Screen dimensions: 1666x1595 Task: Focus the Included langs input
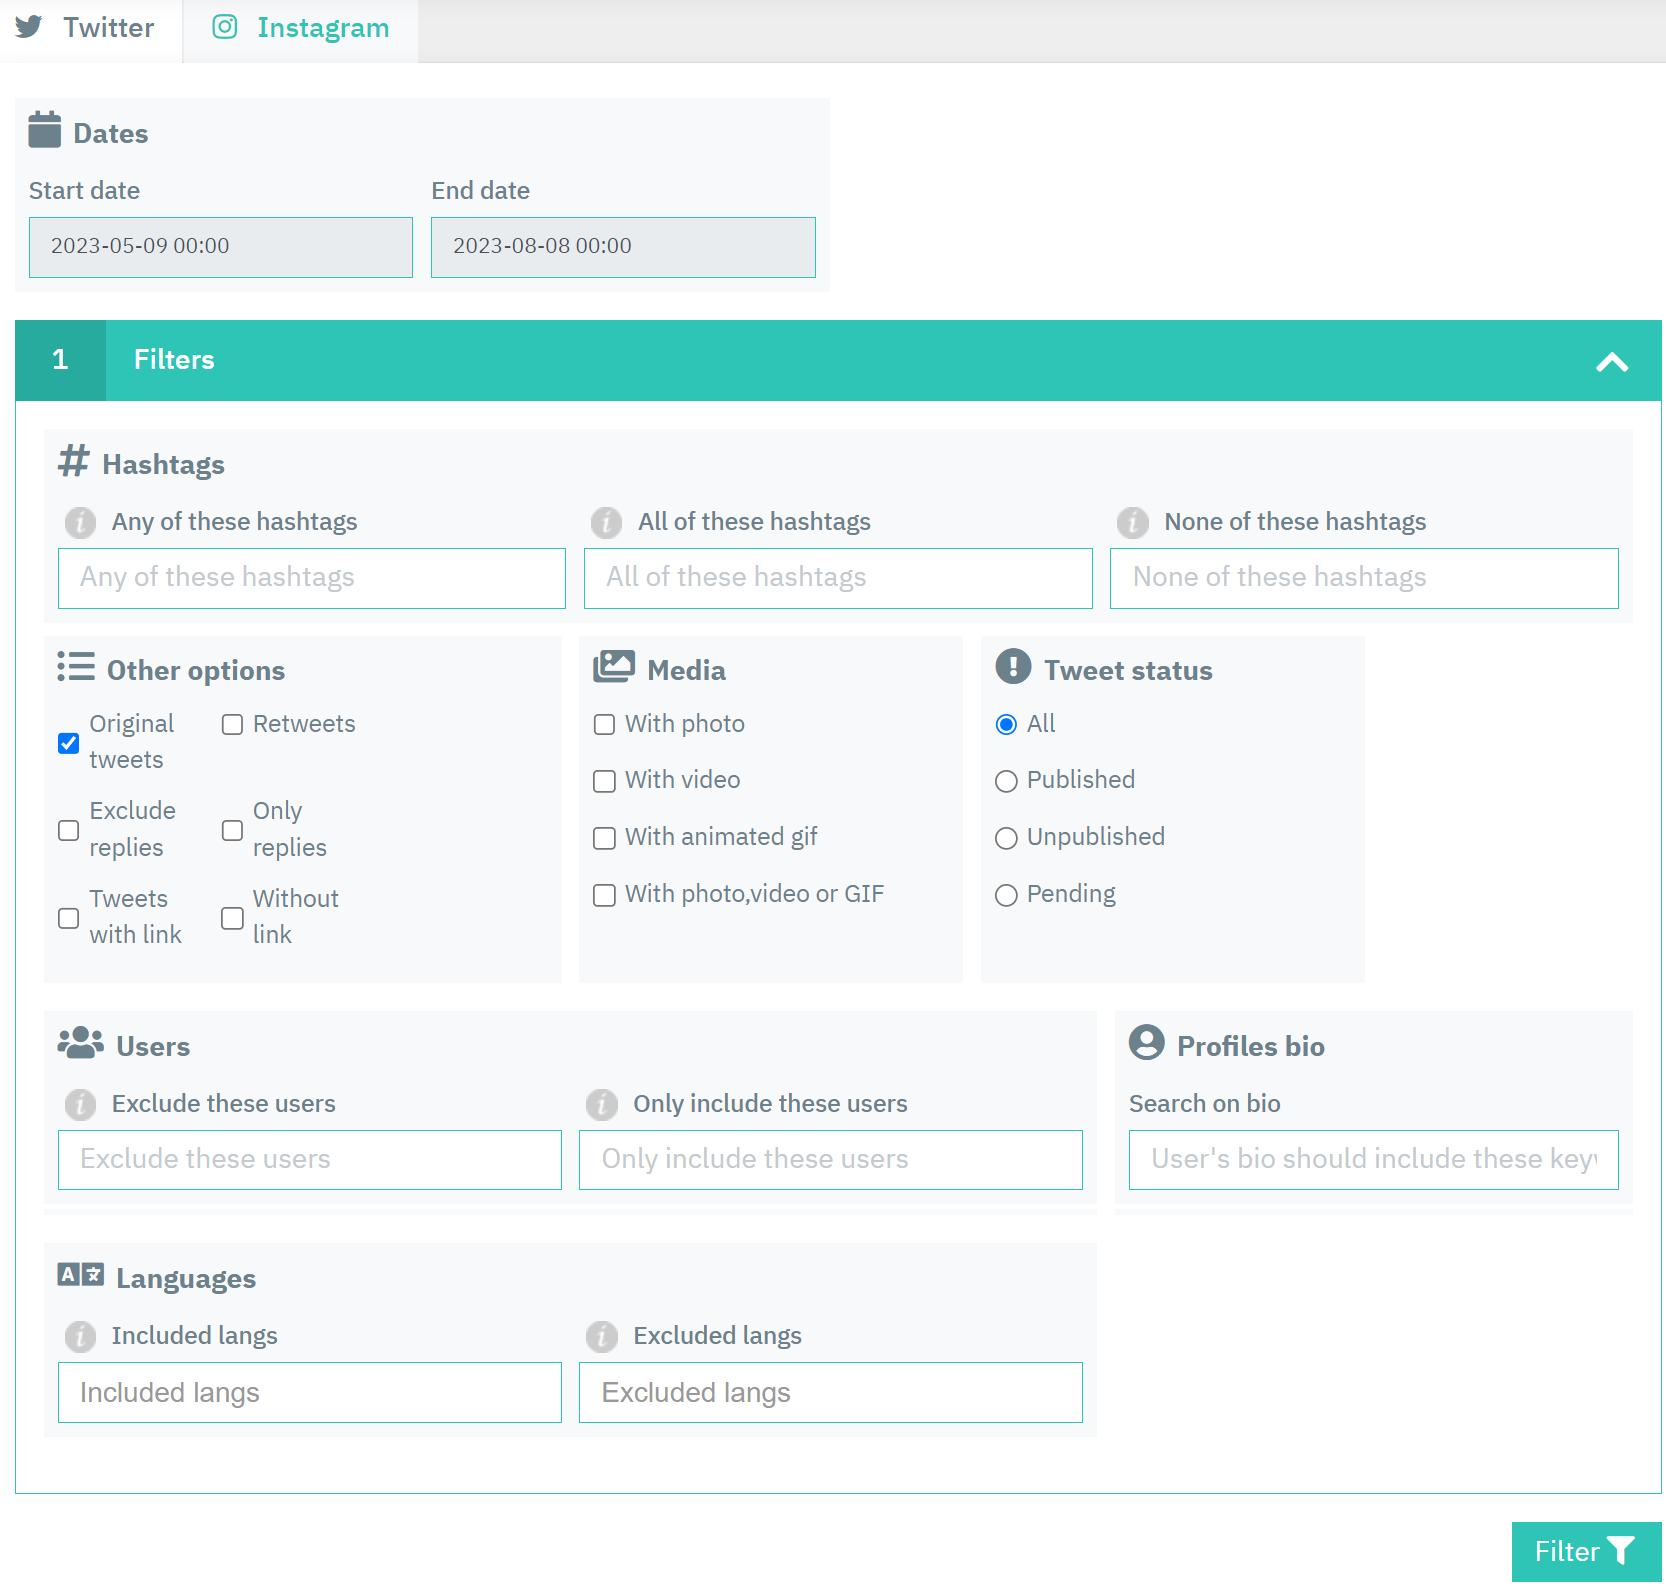click(x=310, y=1392)
